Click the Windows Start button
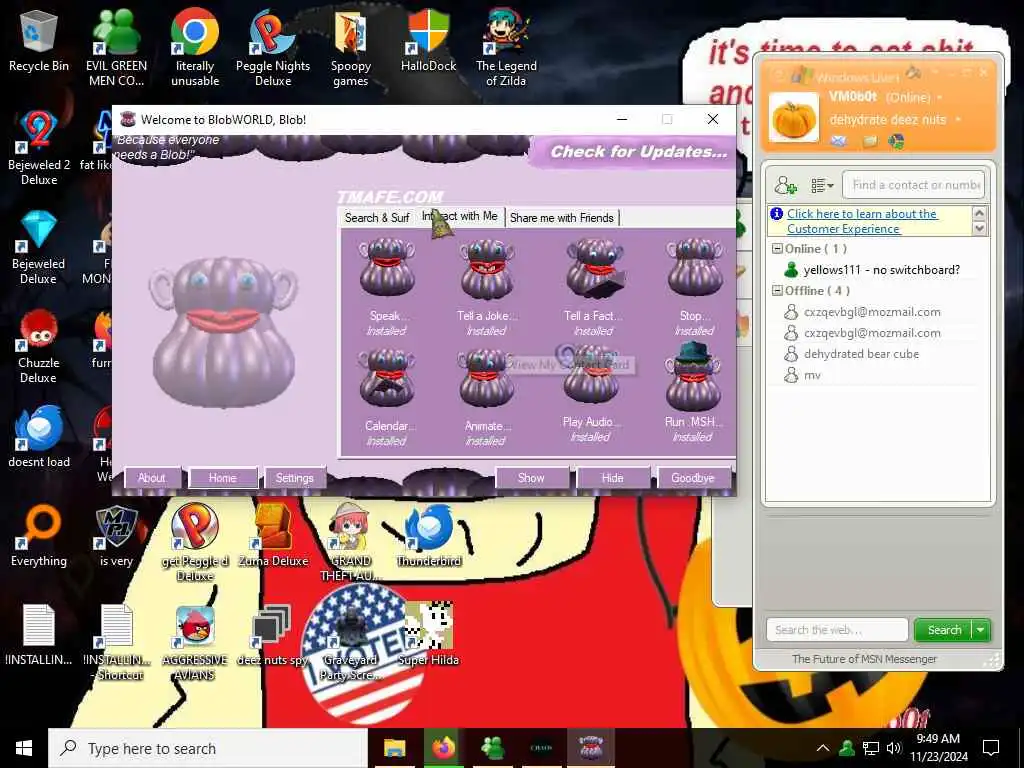 (24, 748)
